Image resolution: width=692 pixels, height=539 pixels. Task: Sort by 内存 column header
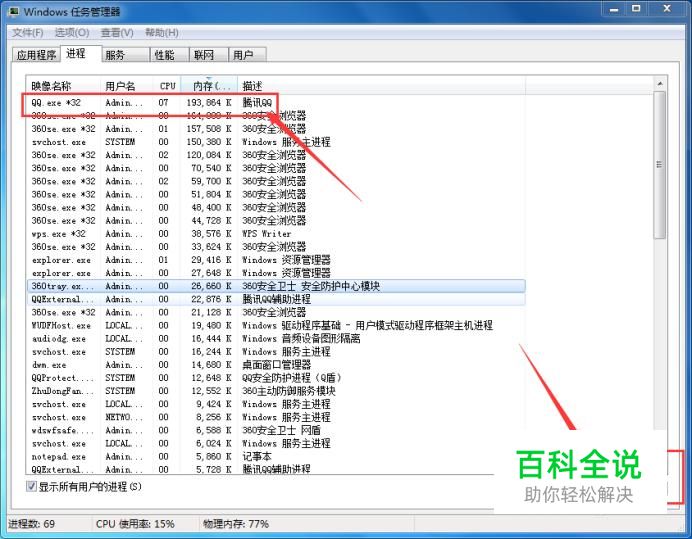click(x=209, y=86)
